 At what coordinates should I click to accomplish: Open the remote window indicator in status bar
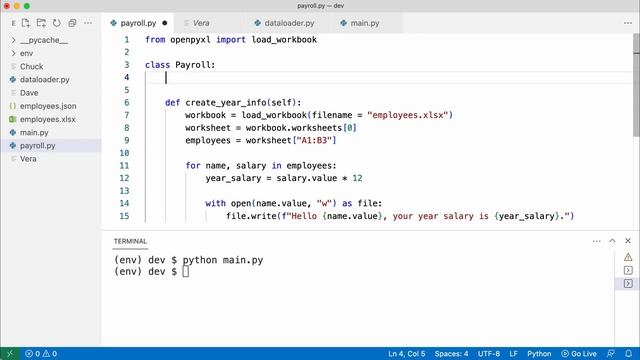10,353
